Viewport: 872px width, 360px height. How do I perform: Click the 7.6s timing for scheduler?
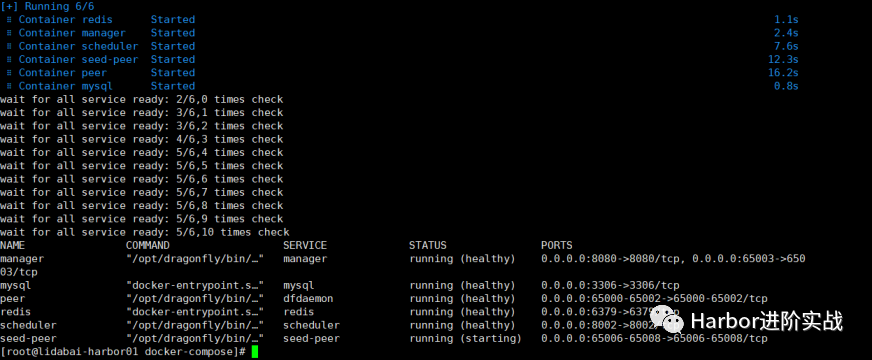coord(786,47)
